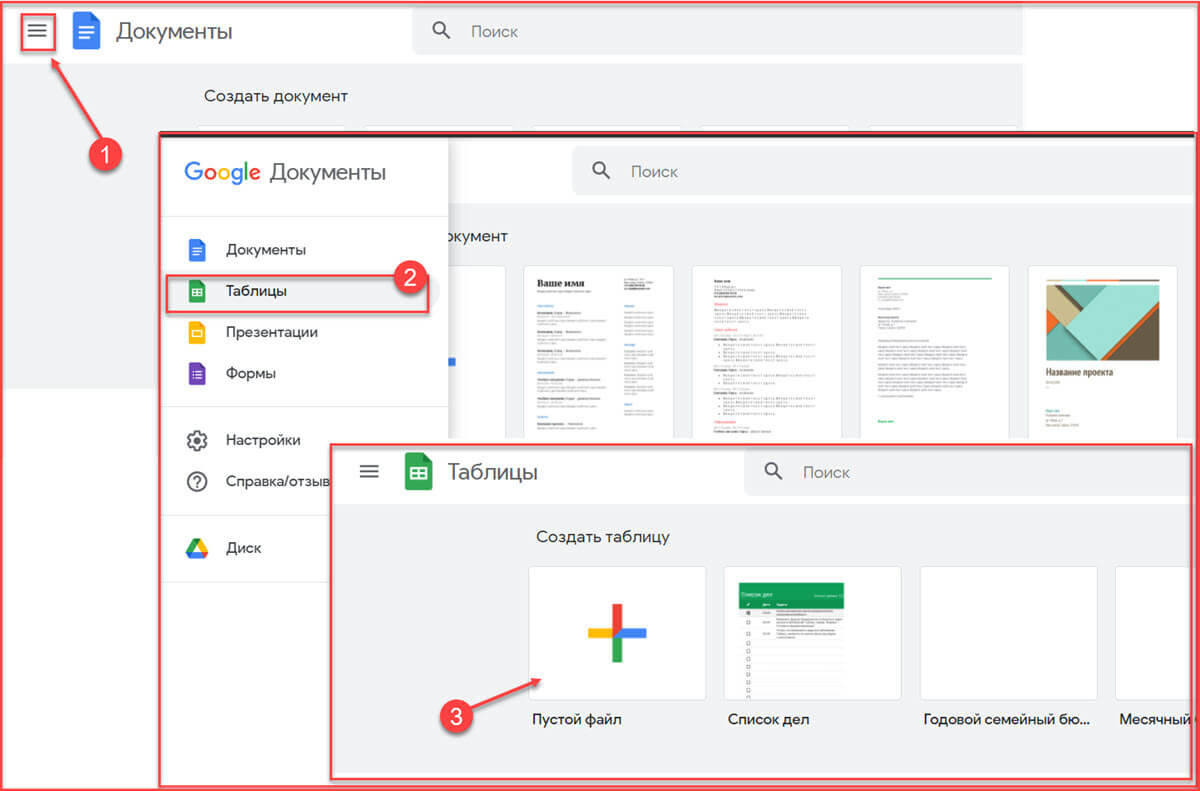Screen dimensions: 1200x791
Task: Click the blue Документы icon in the side menu
Action: point(197,250)
